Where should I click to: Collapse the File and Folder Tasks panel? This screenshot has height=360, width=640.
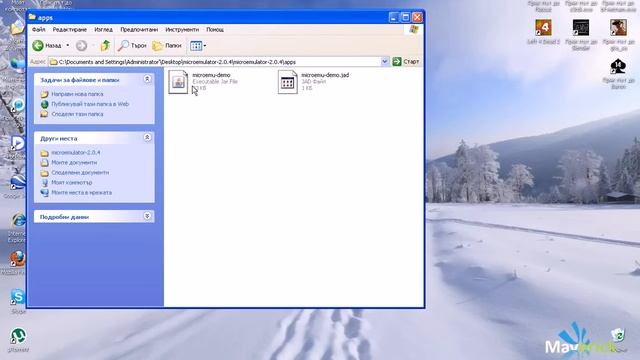point(147,79)
